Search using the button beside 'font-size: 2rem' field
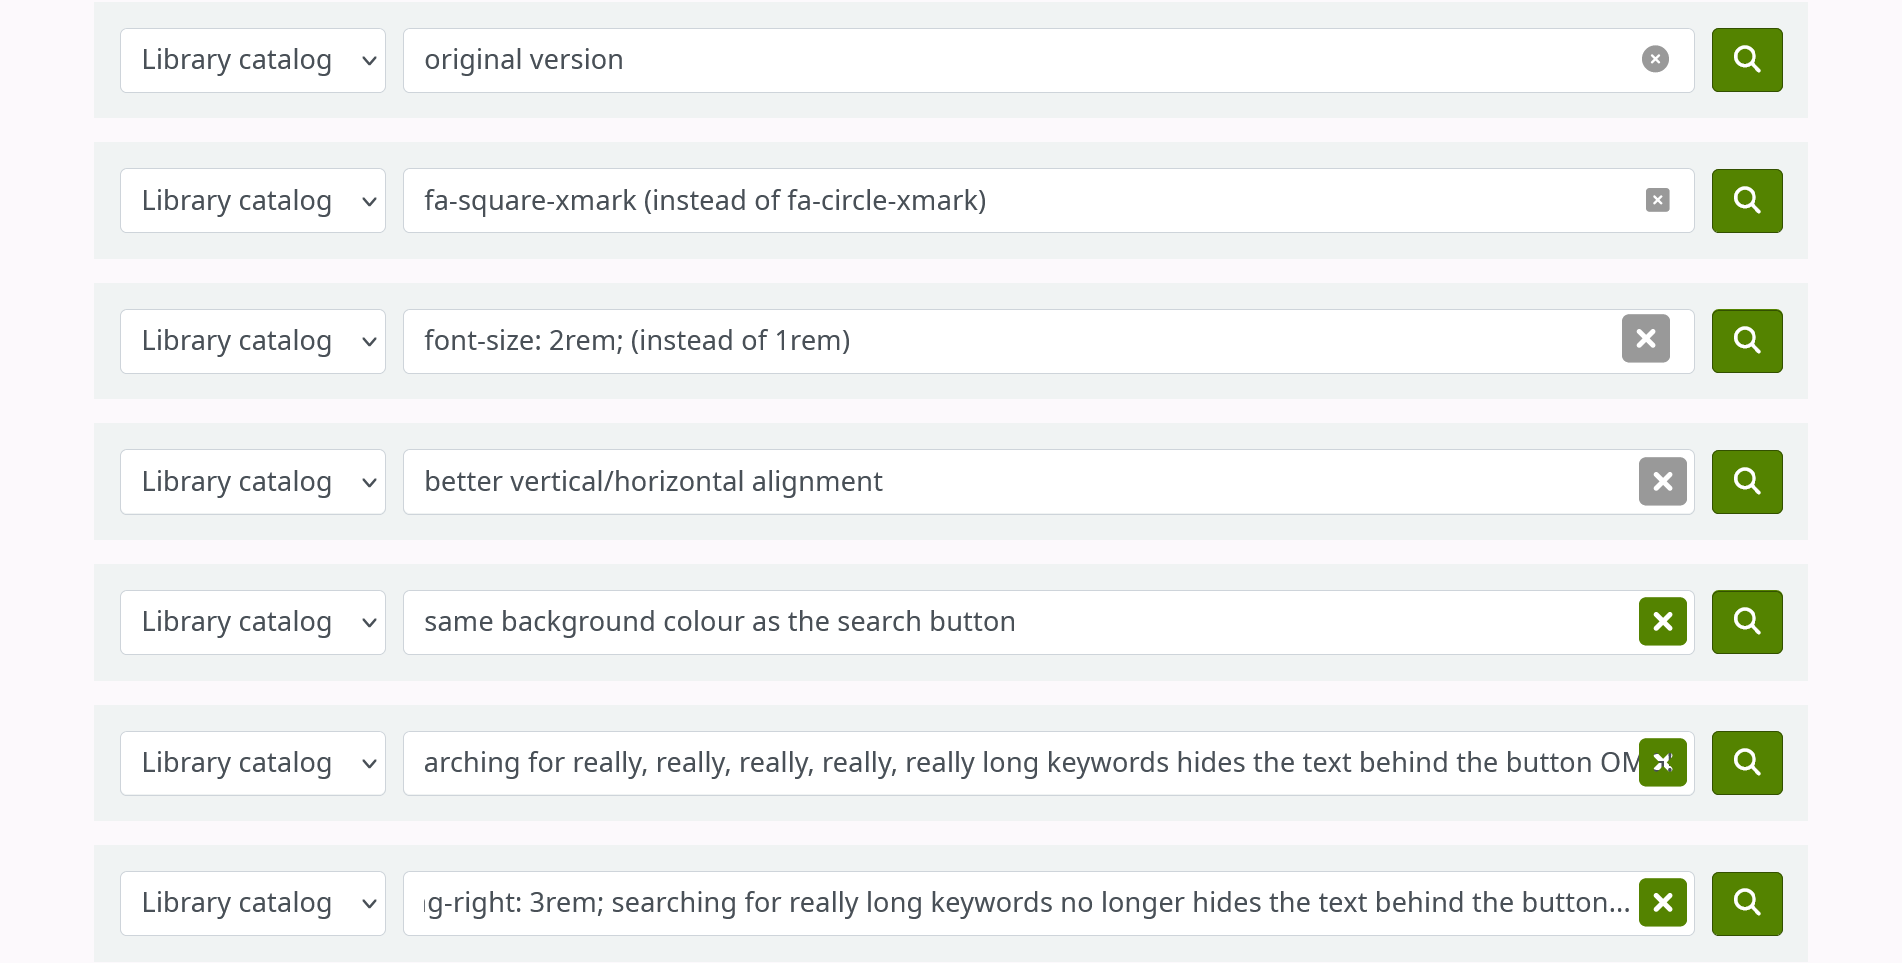The image size is (1902, 963). pos(1746,341)
